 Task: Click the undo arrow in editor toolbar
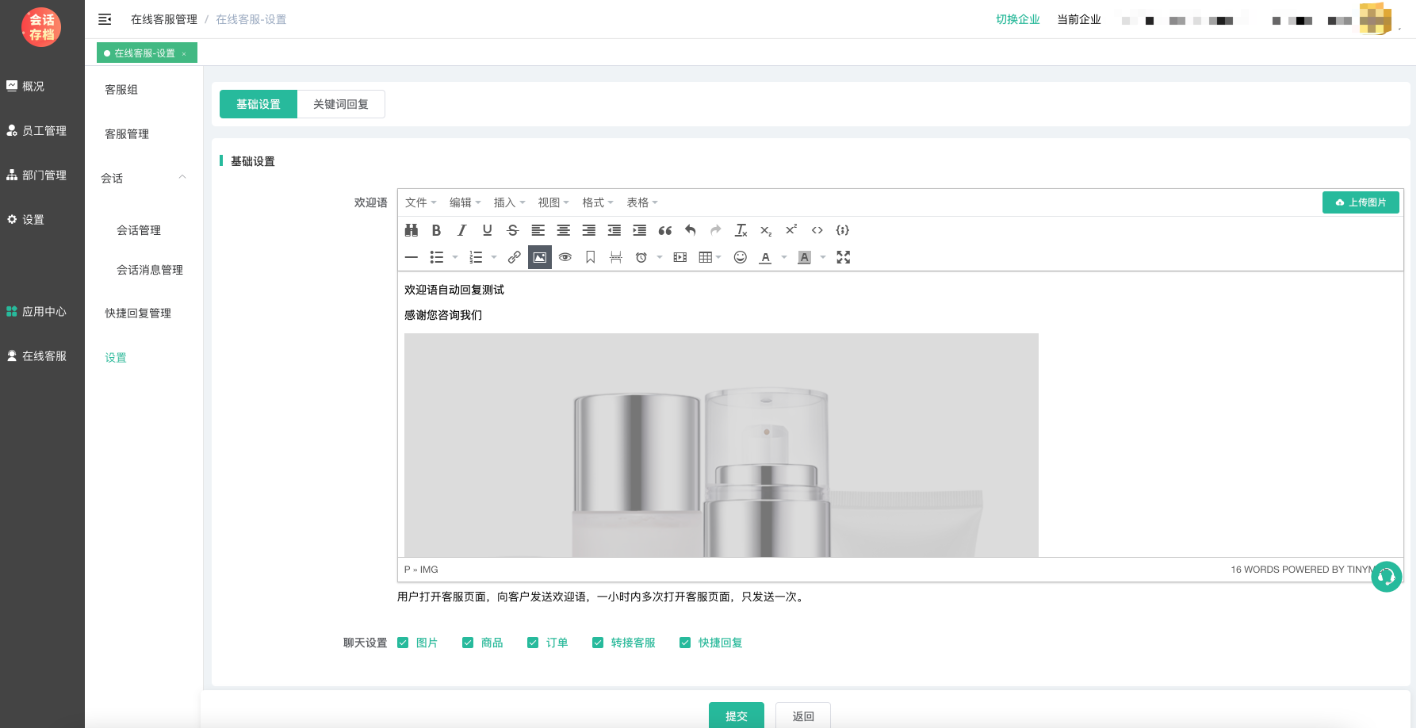pos(690,230)
